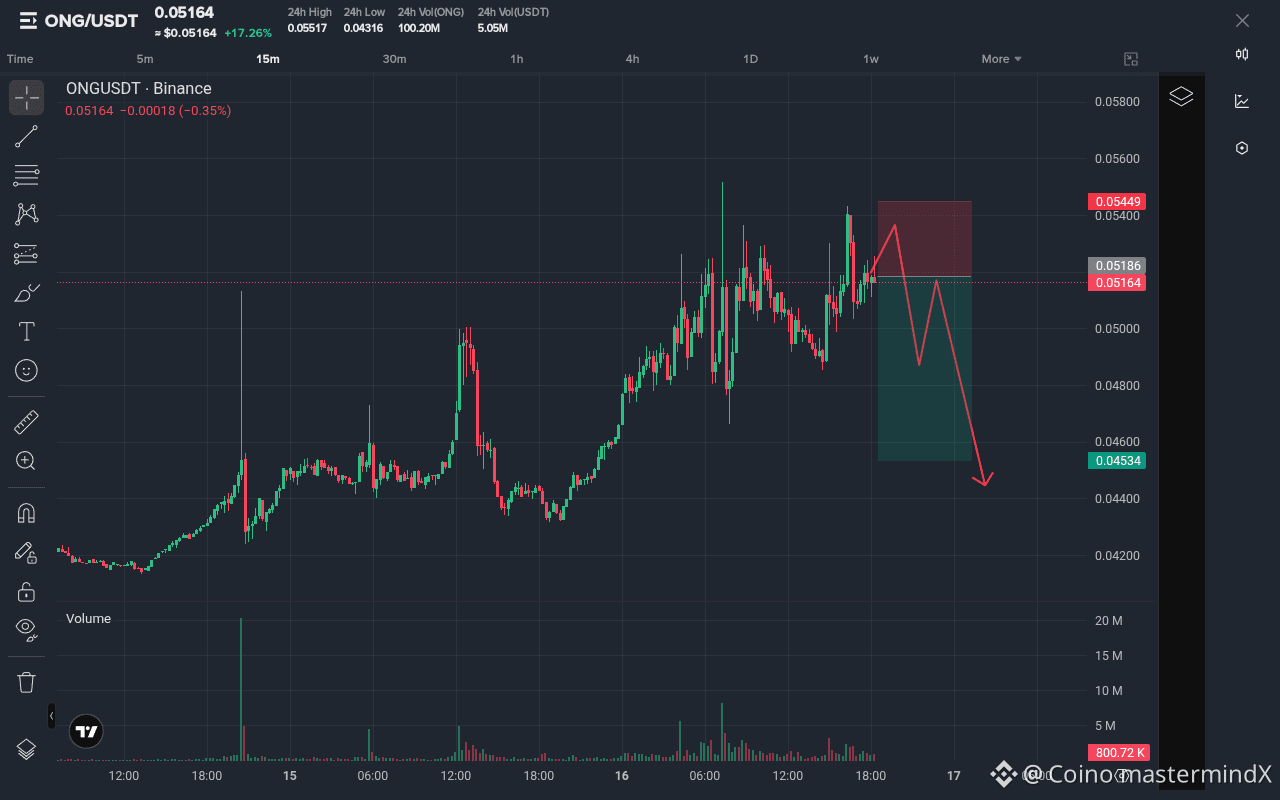
Task: Select the 1h timeframe
Action: point(517,59)
